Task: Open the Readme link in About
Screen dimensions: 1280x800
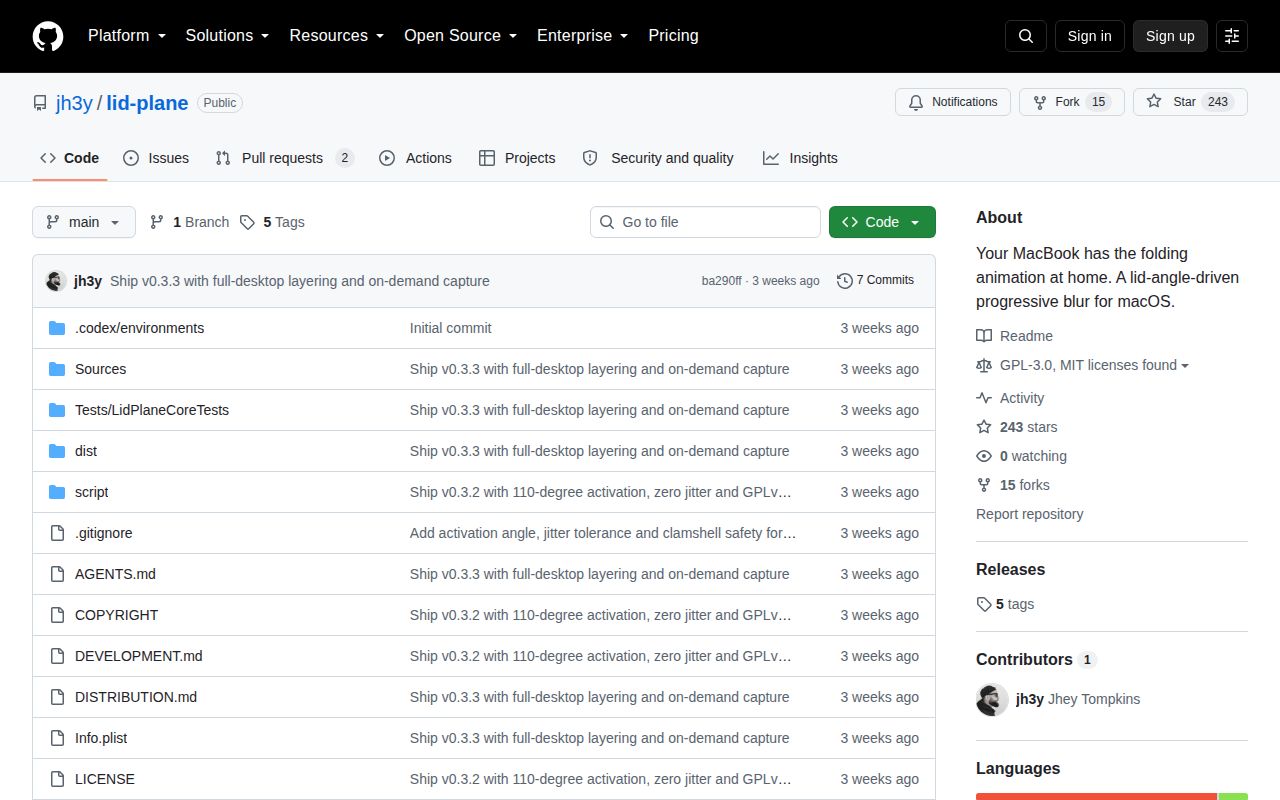Action: click(x=1014, y=336)
